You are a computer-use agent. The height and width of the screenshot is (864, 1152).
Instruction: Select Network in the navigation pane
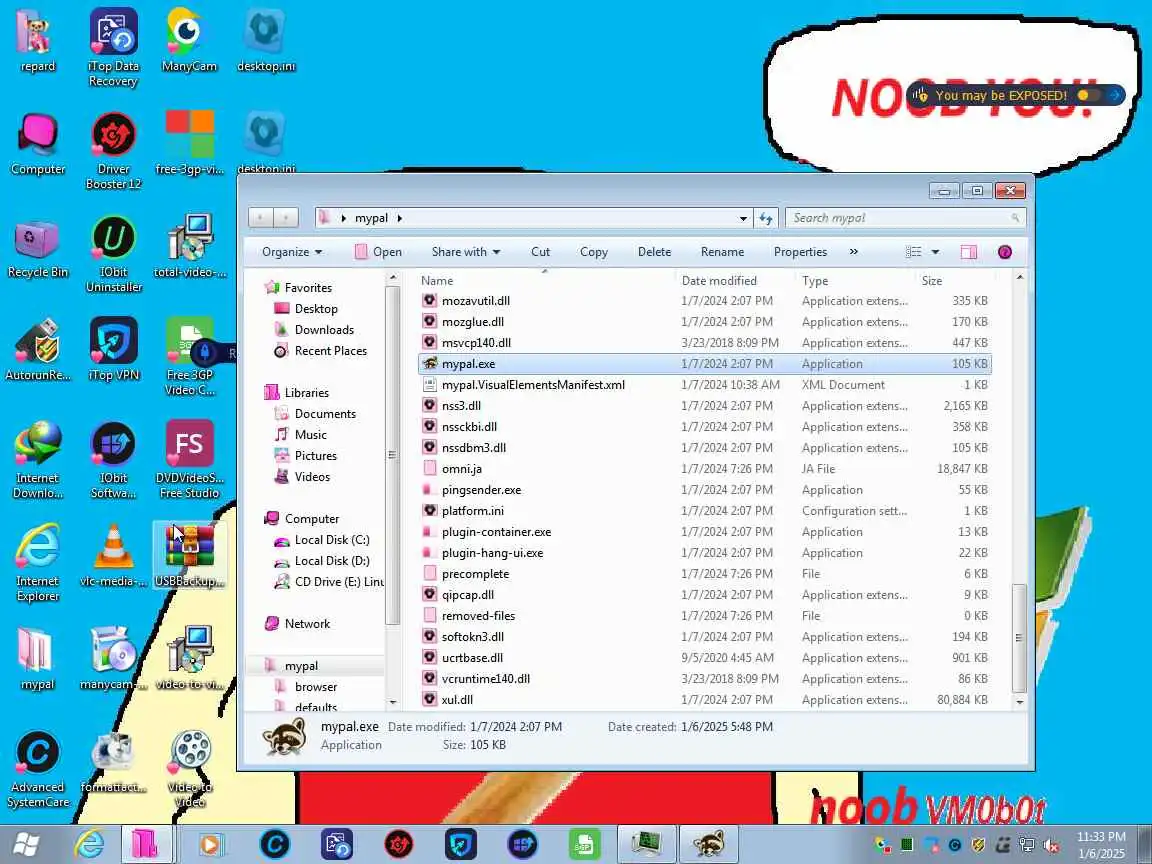[x=307, y=624]
